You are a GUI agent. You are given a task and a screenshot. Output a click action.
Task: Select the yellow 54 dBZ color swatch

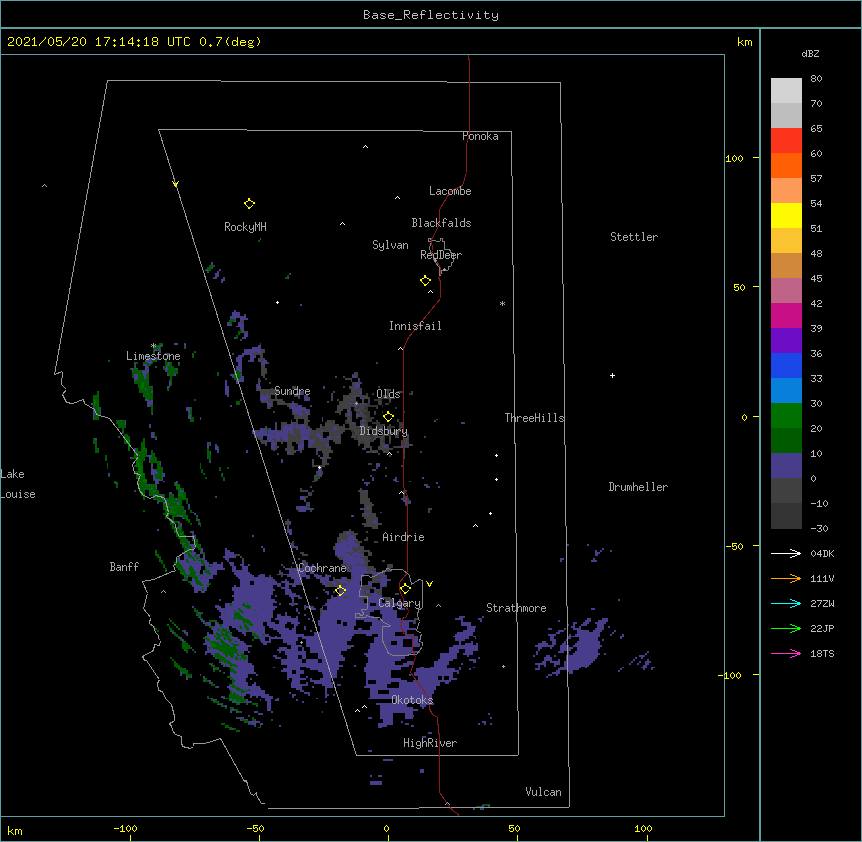pos(786,215)
